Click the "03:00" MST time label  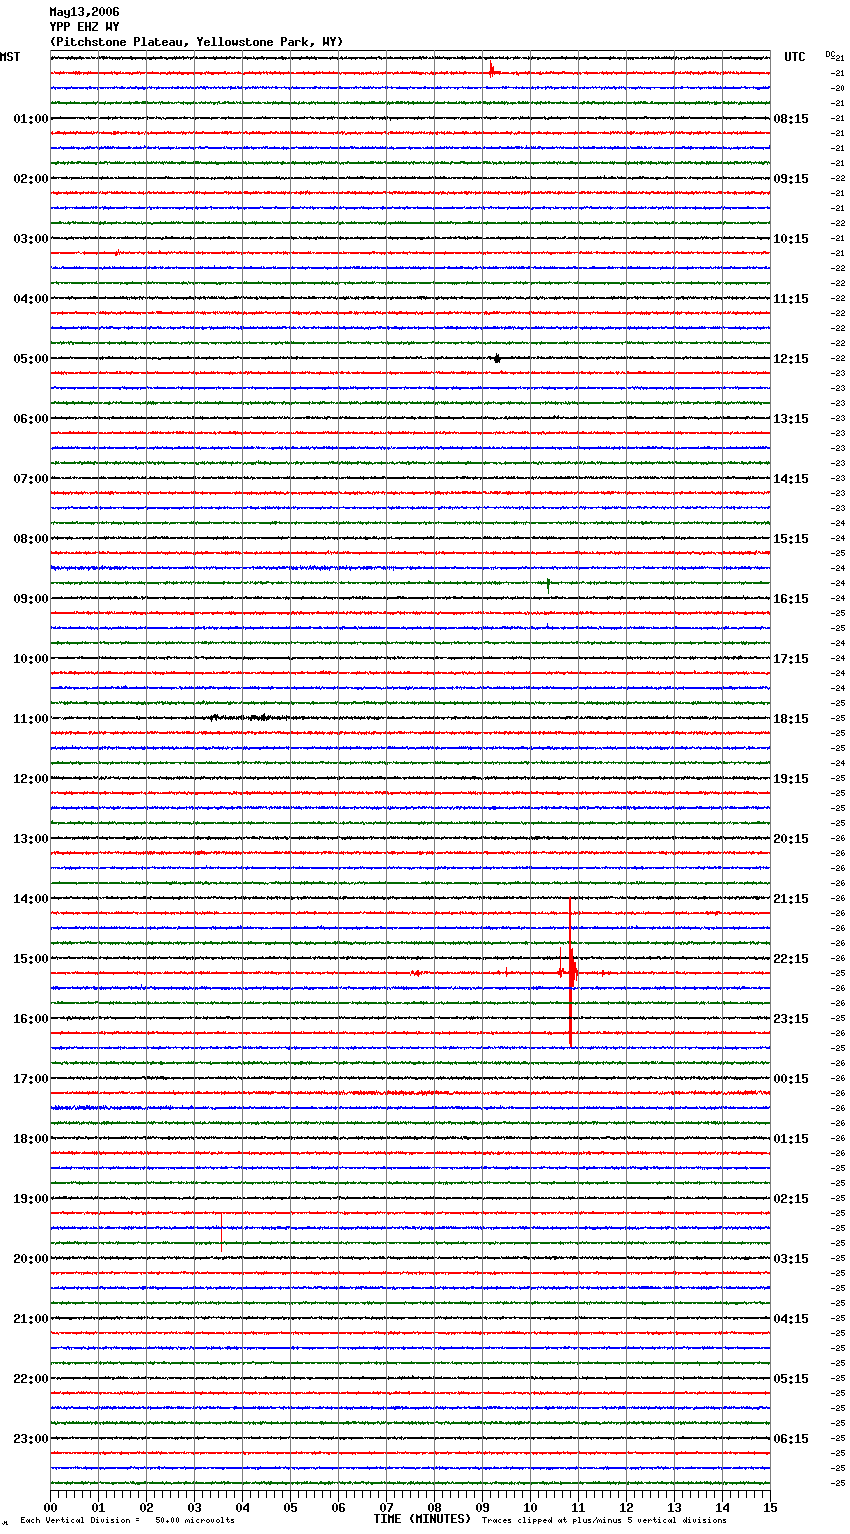(30, 239)
